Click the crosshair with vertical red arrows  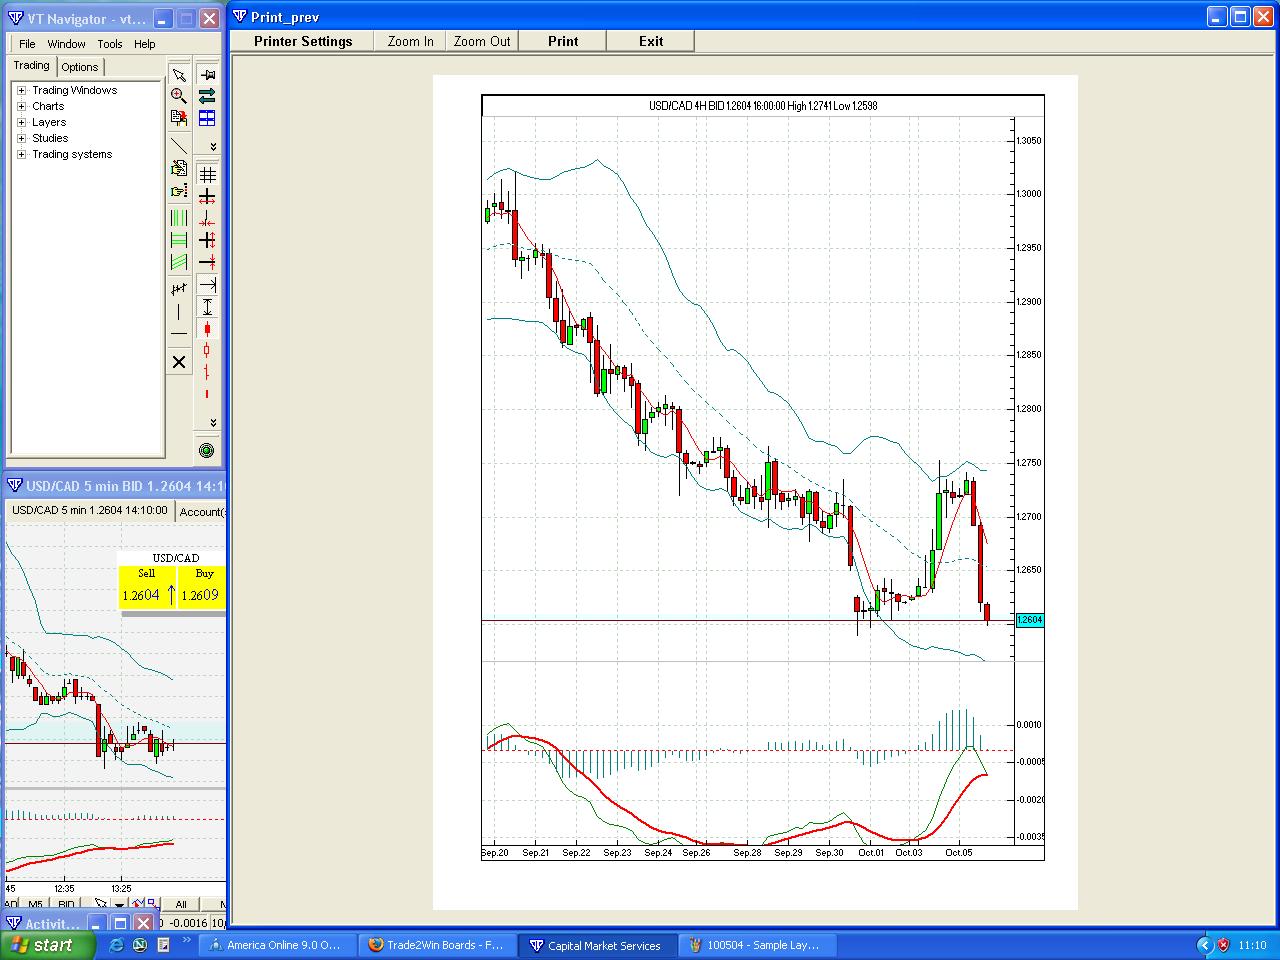coord(207,240)
